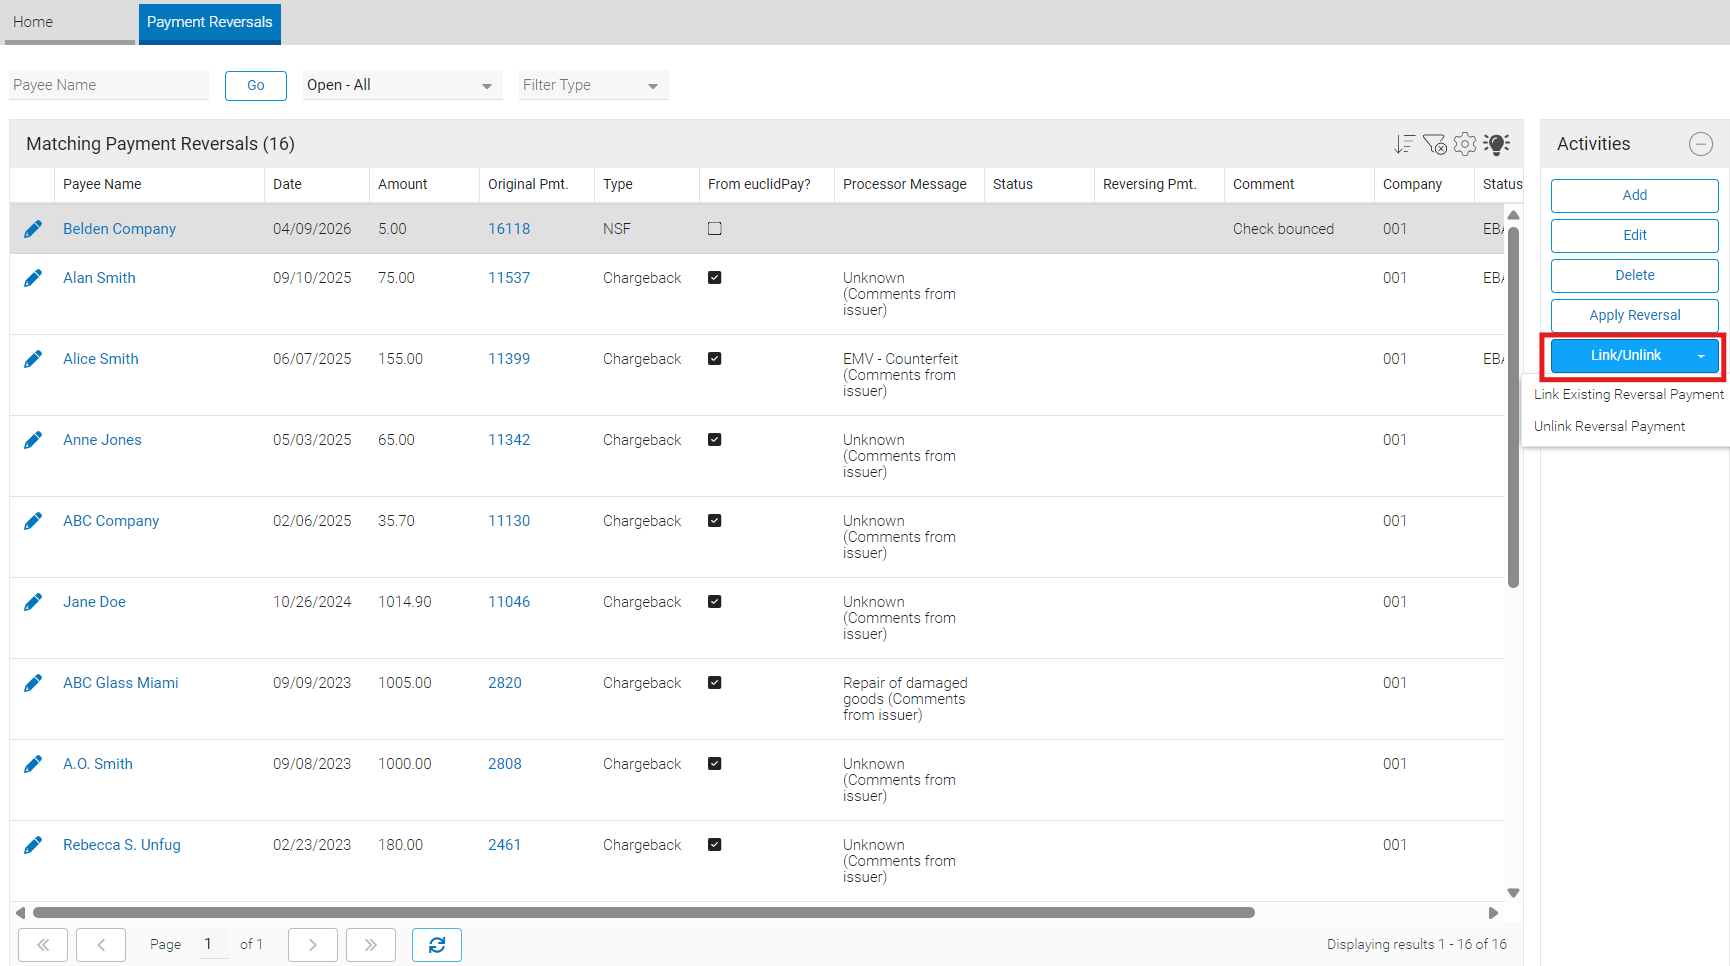This screenshot has width=1730, height=966.
Task: Edit the Anne Jones row with pencil
Action: [x=33, y=440]
